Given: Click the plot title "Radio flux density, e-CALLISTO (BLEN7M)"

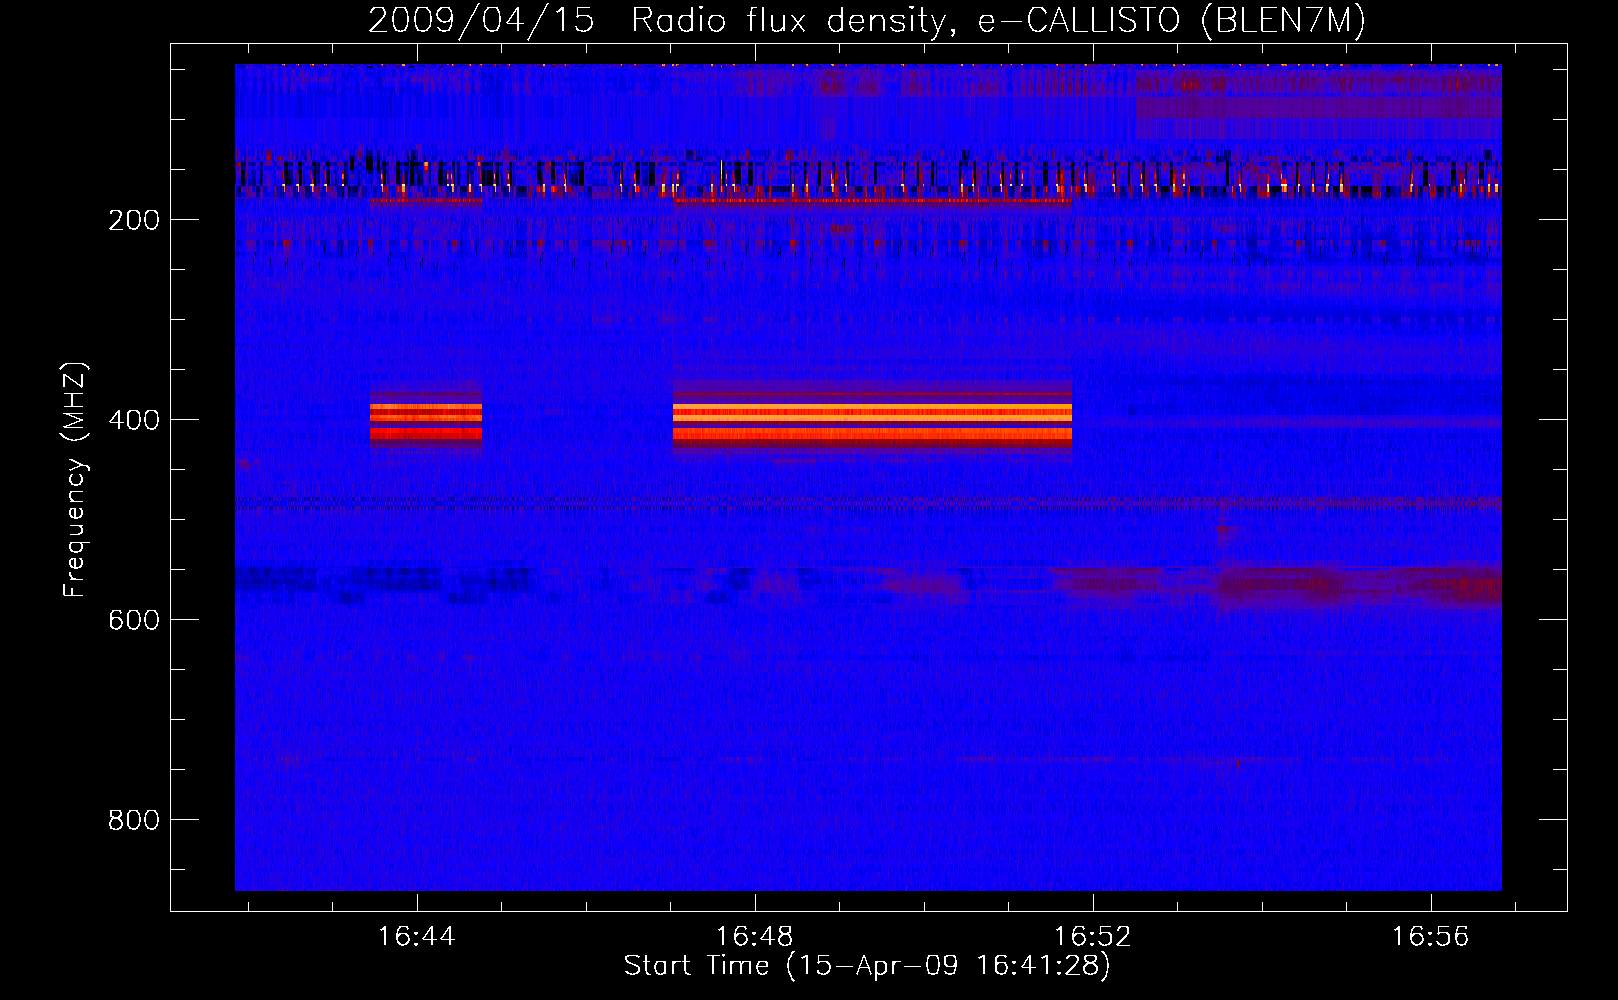Looking at the screenshot, I should 998,20.
